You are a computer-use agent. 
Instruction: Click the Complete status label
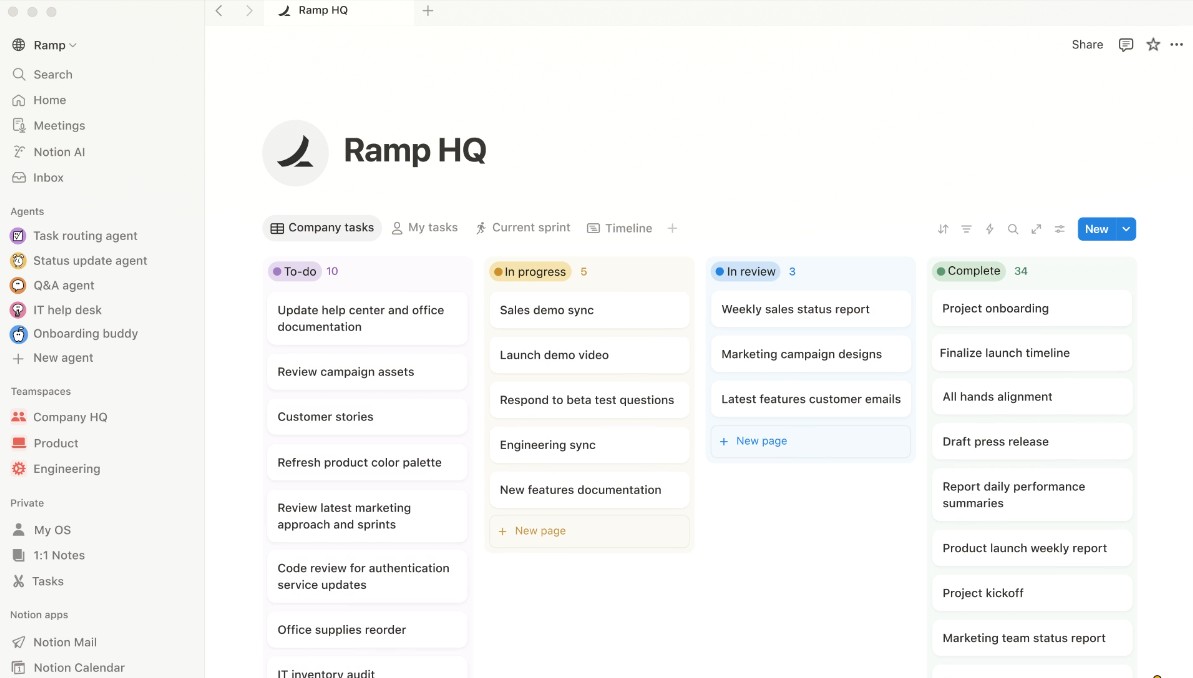tap(969, 271)
